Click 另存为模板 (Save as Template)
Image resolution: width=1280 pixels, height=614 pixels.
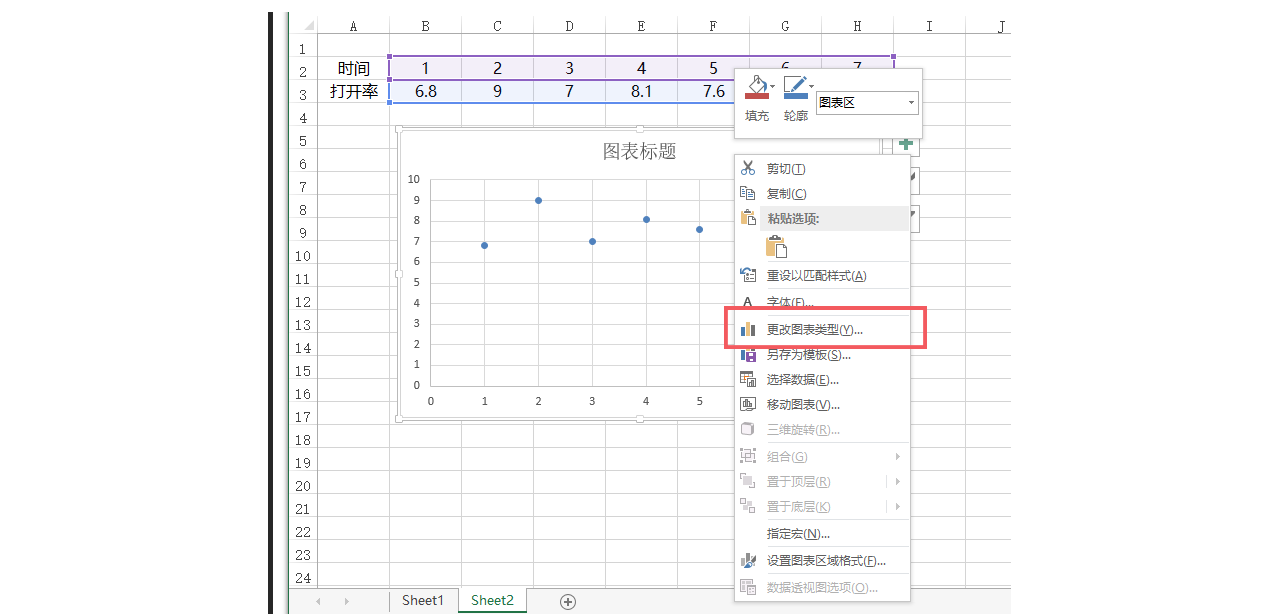coord(808,355)
